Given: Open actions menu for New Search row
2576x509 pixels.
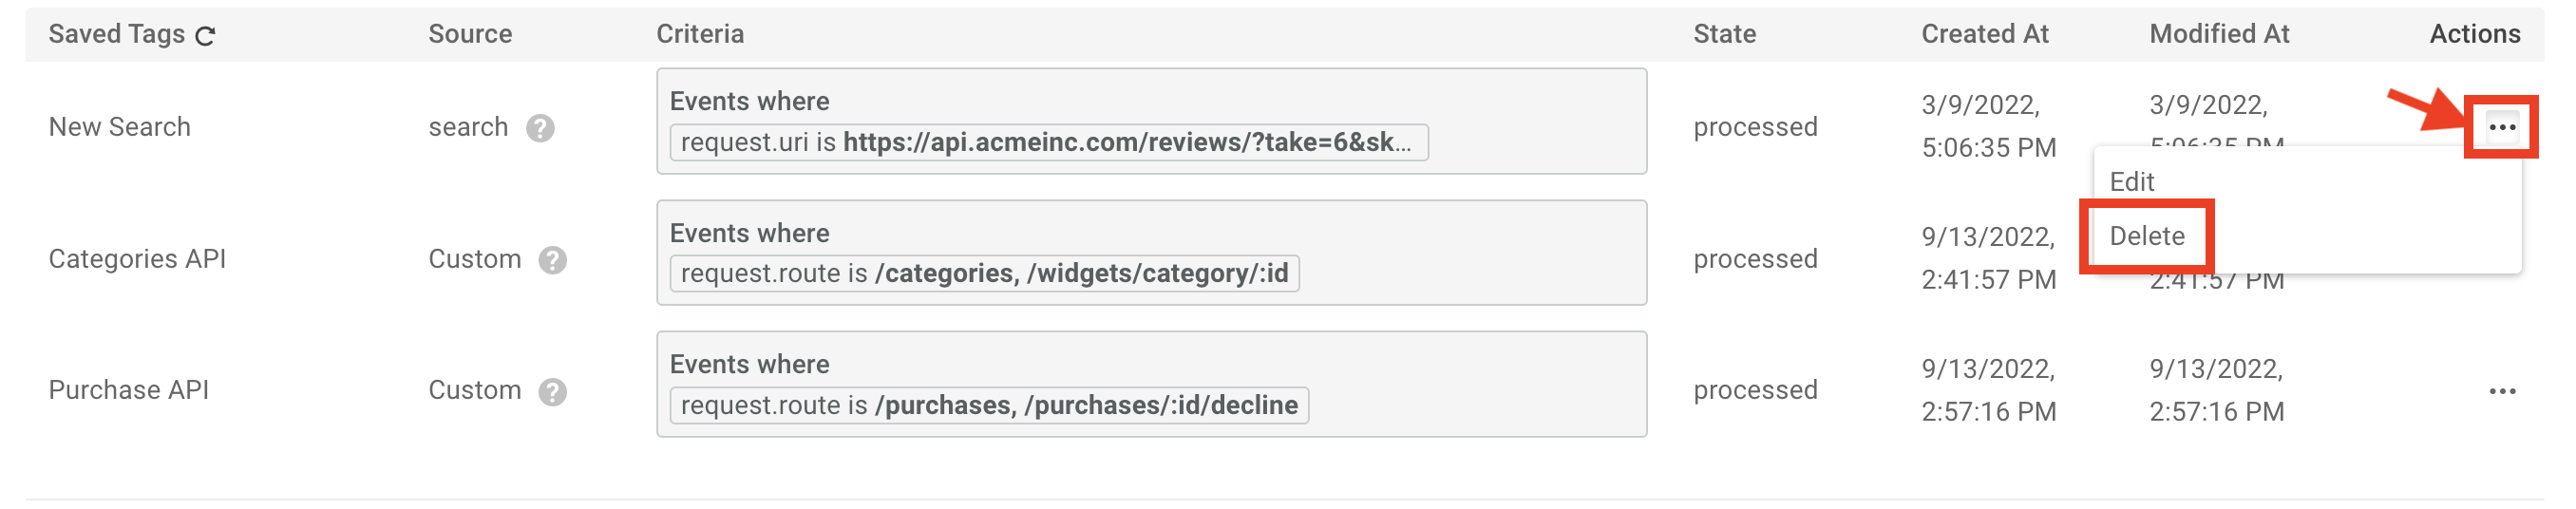Looking at the screenshot, I should click(x=2501, y=127).
